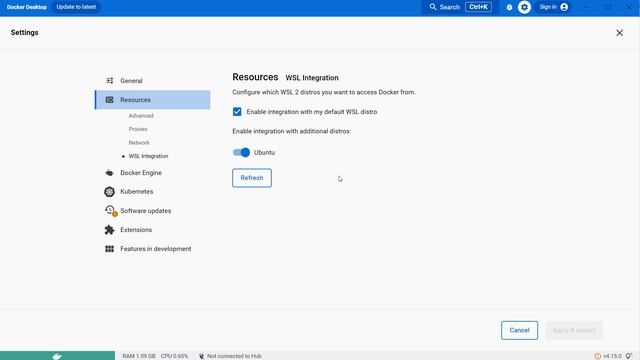This screenshot has width=640, height=360.
Task: Close the Settings panel with X
Action: tap(619, 33)
